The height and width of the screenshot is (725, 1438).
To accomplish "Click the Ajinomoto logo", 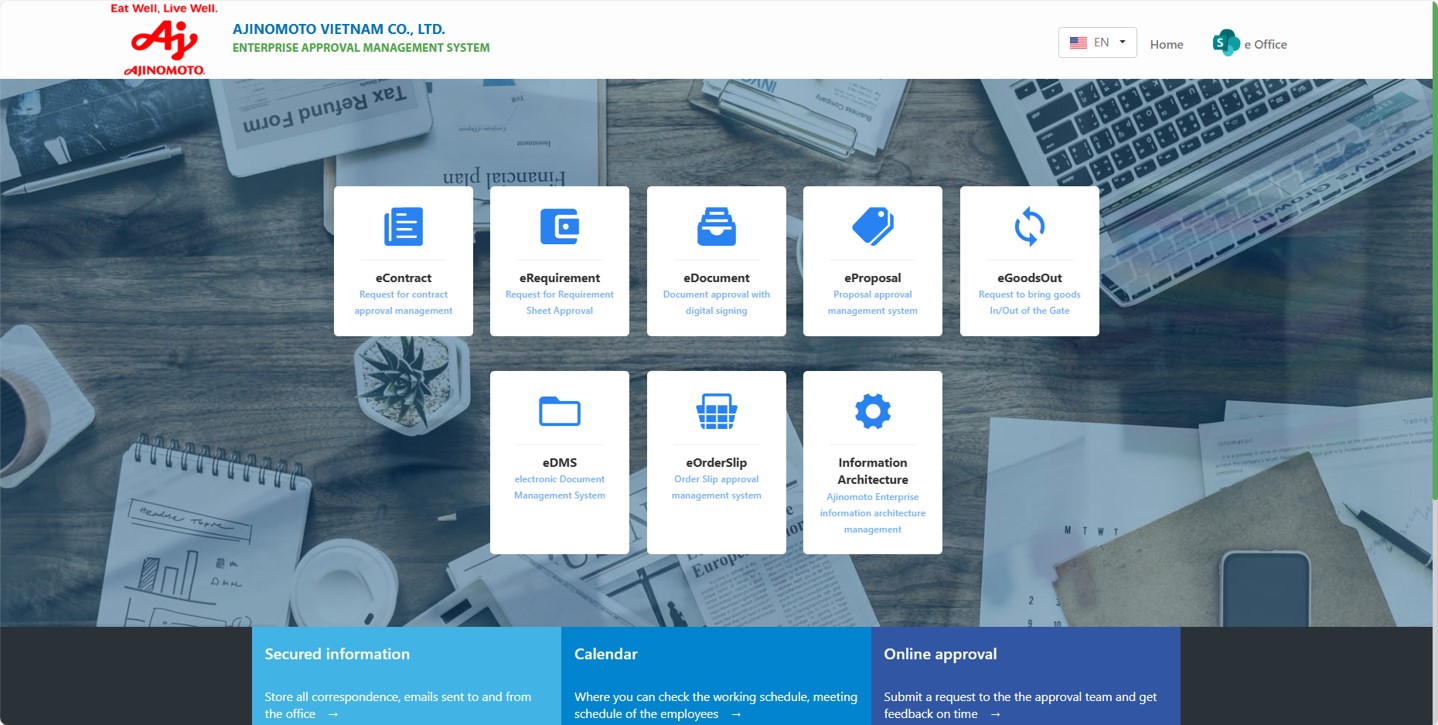I will tap(164, 40).
